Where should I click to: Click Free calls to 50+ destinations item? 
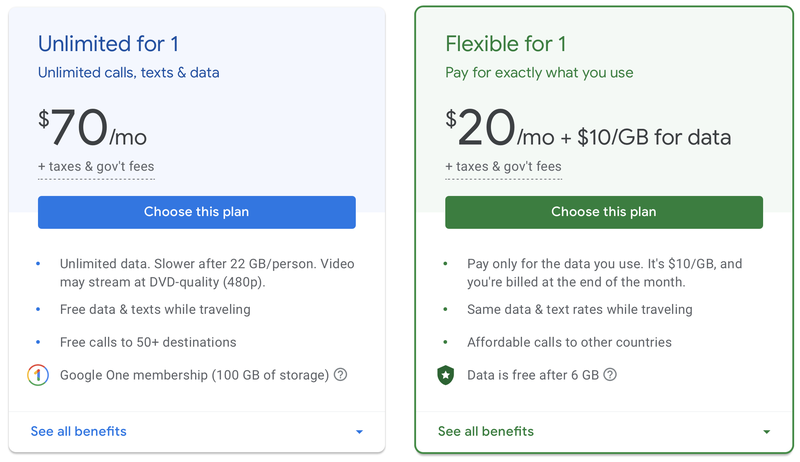pos(148,342)
